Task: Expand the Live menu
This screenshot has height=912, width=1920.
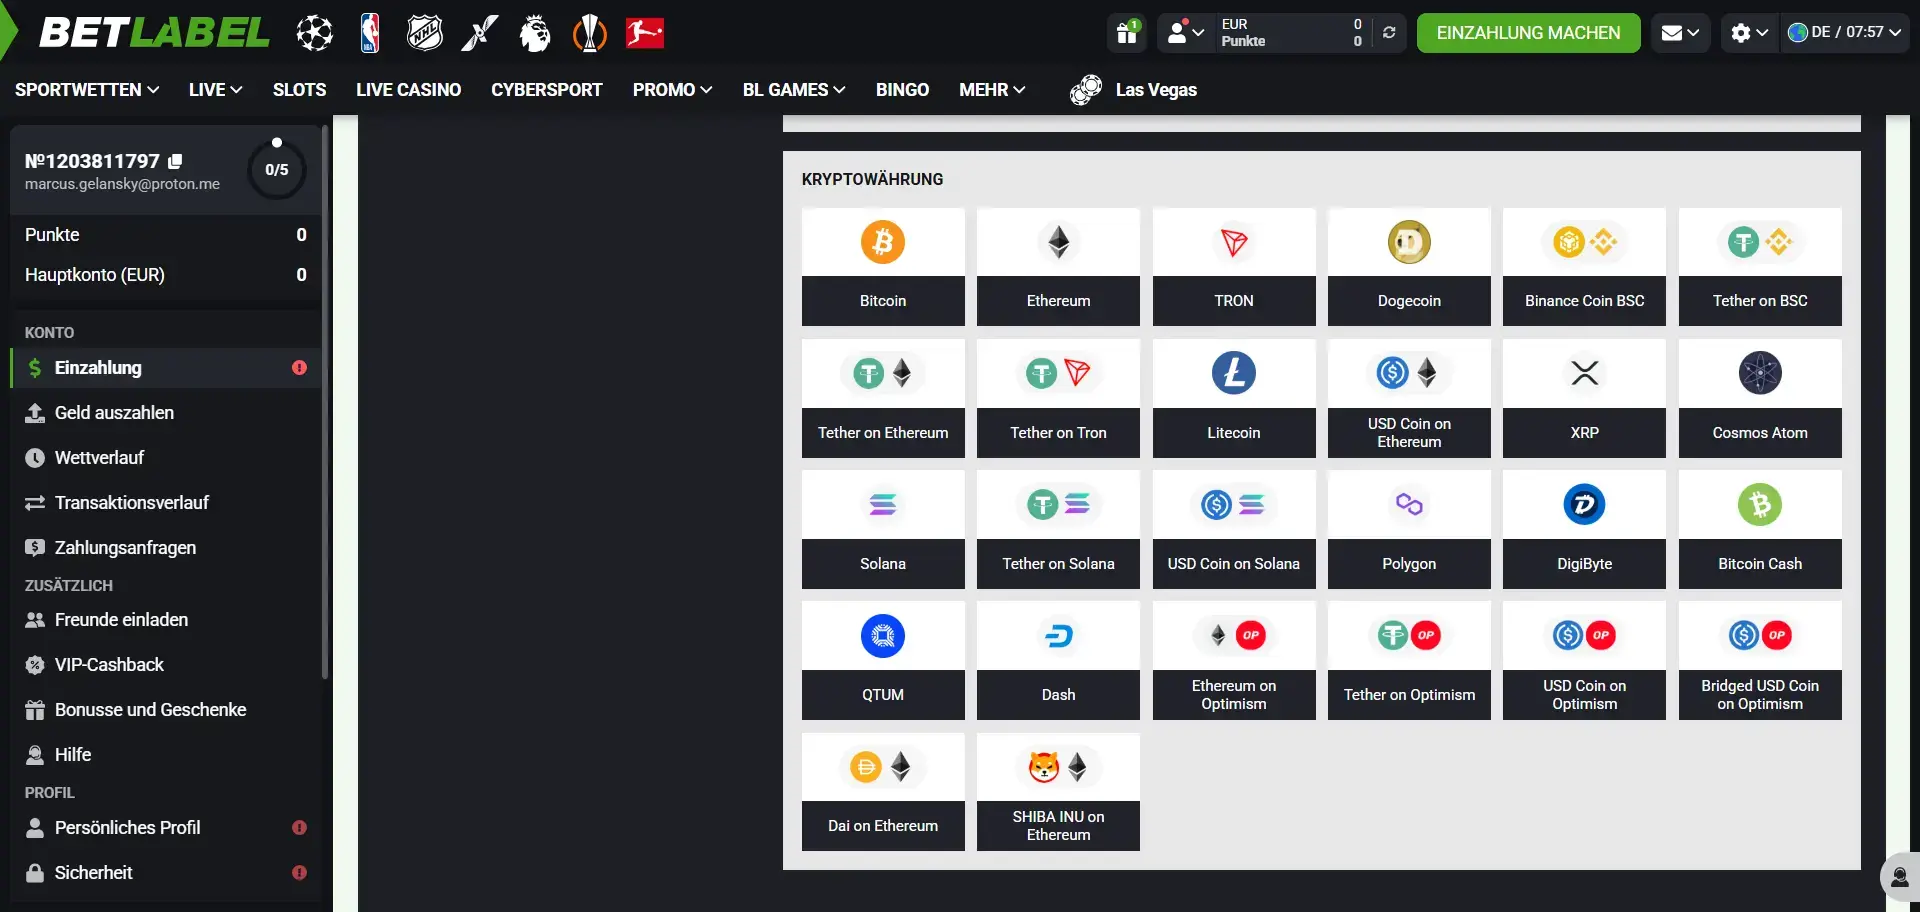Action: pos(215,90)
